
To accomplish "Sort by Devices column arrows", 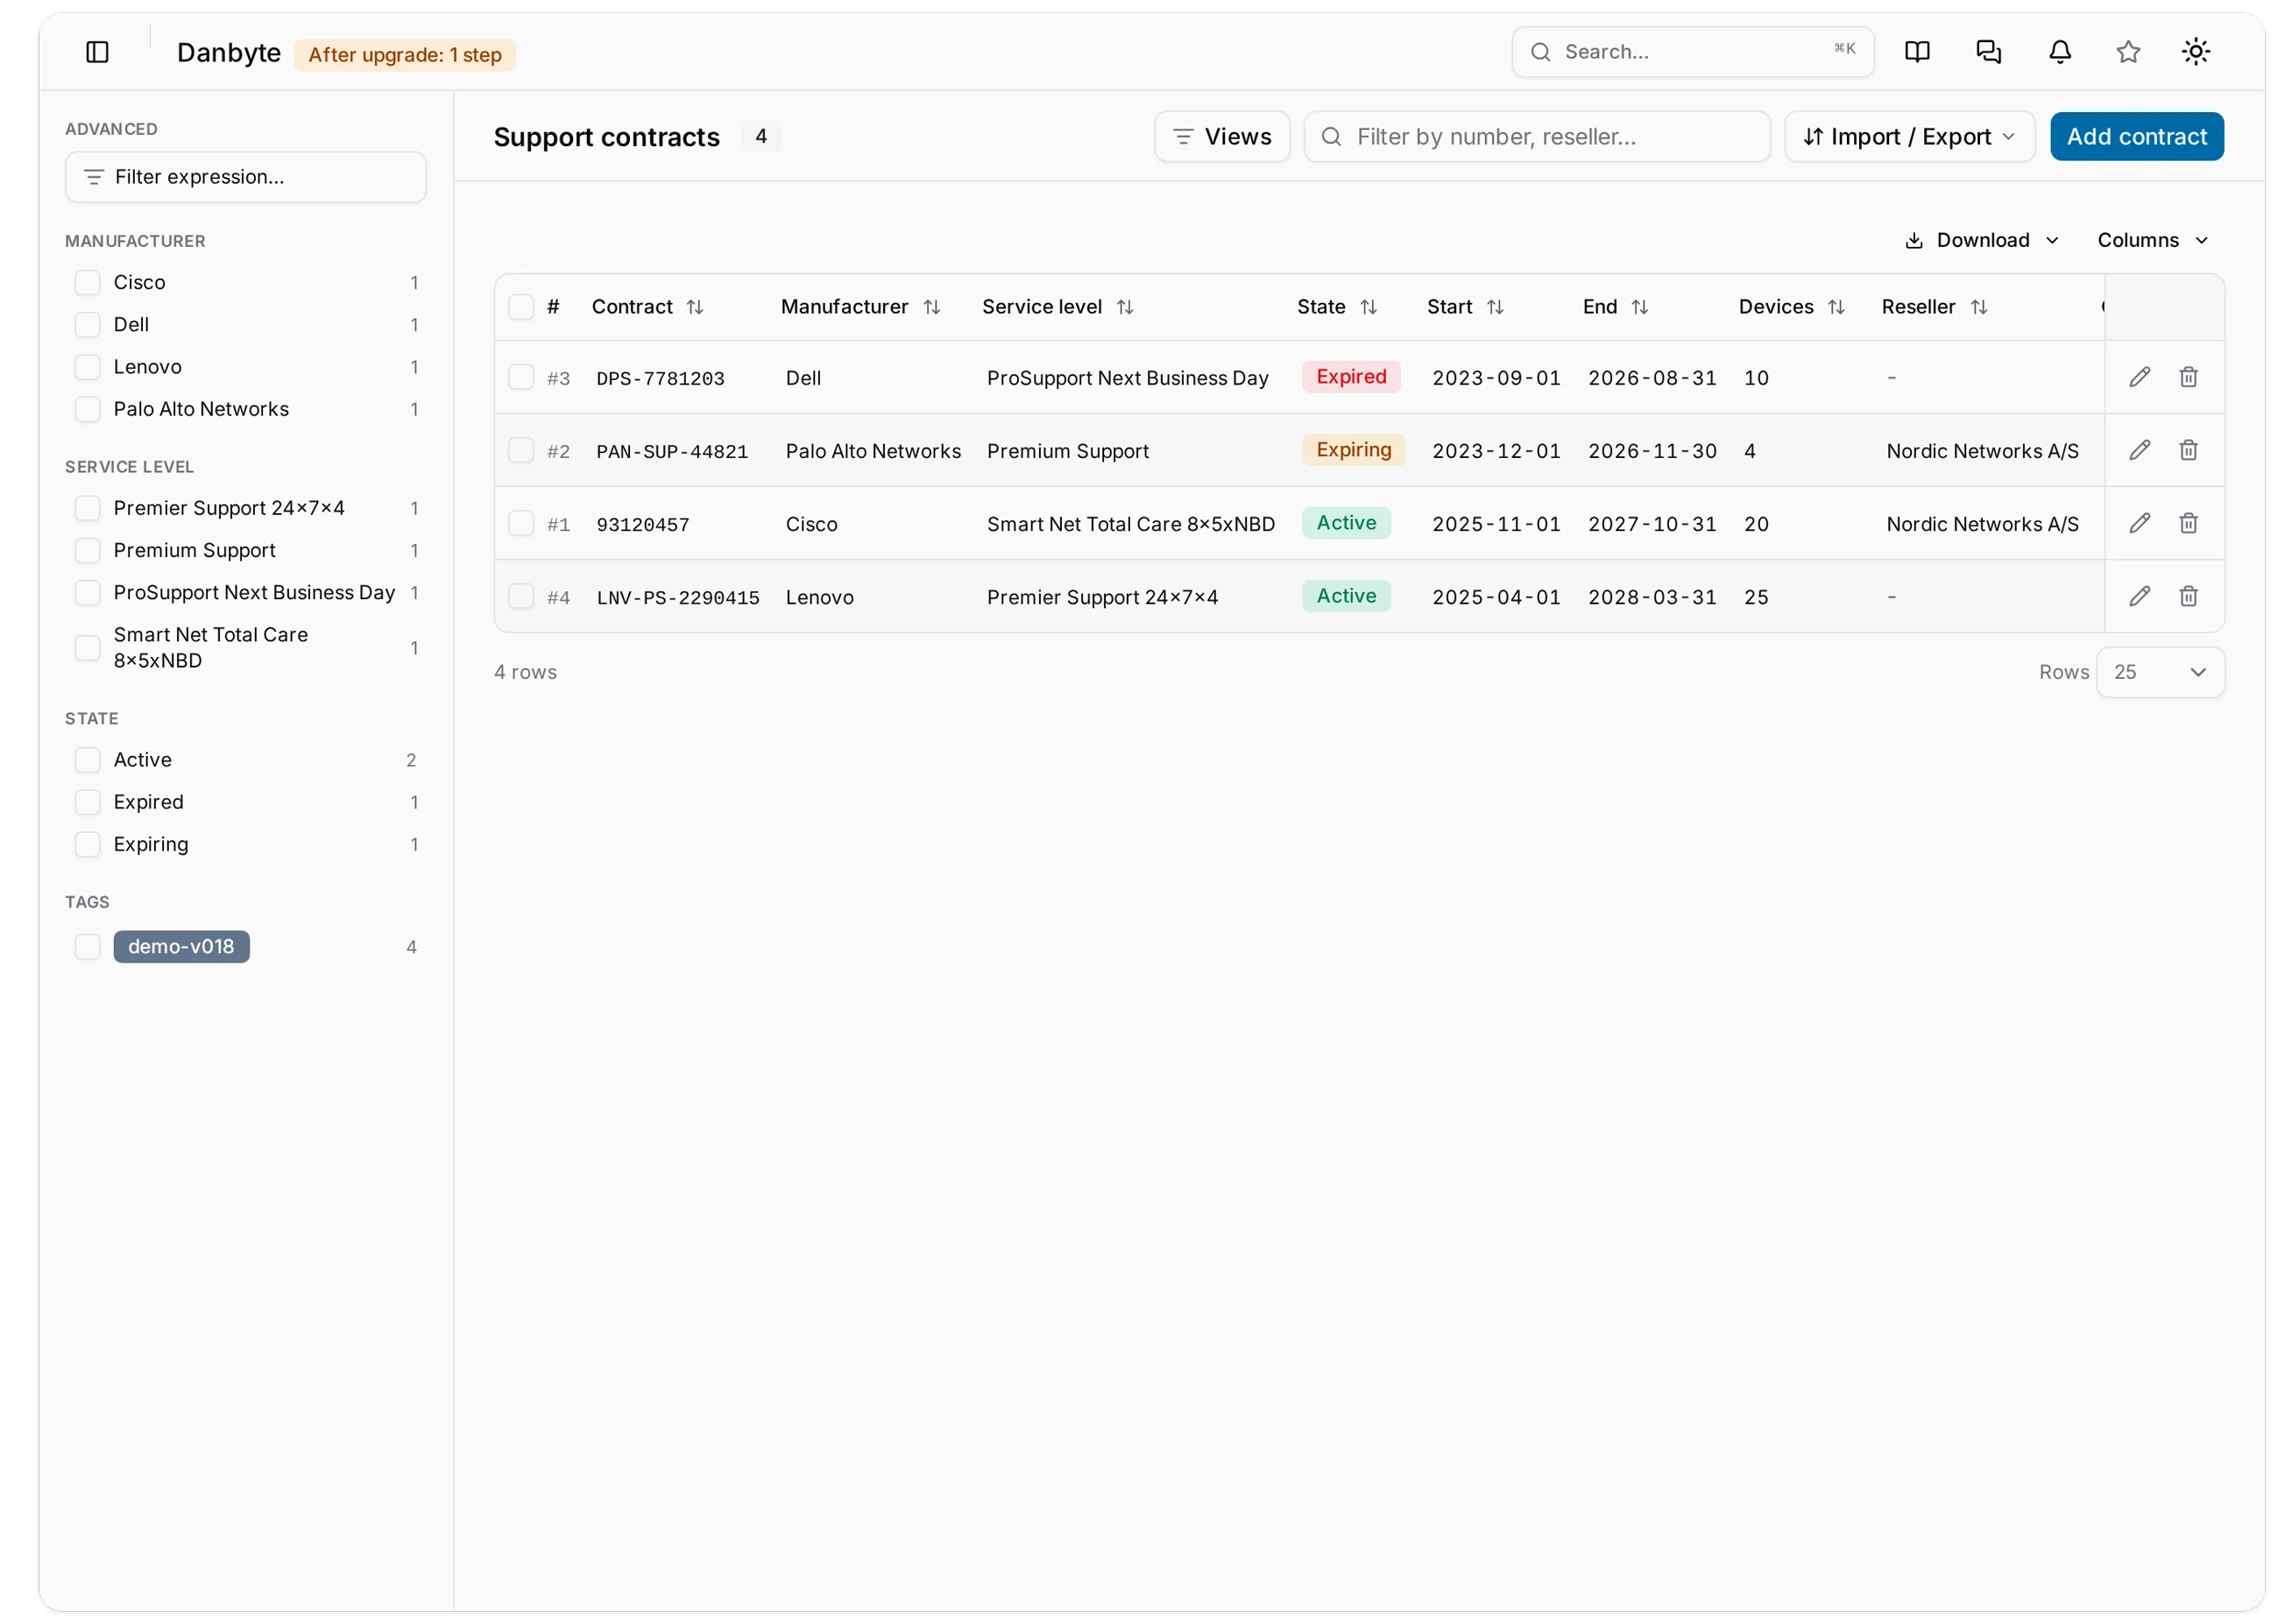I will click(x=1836, y=307).
